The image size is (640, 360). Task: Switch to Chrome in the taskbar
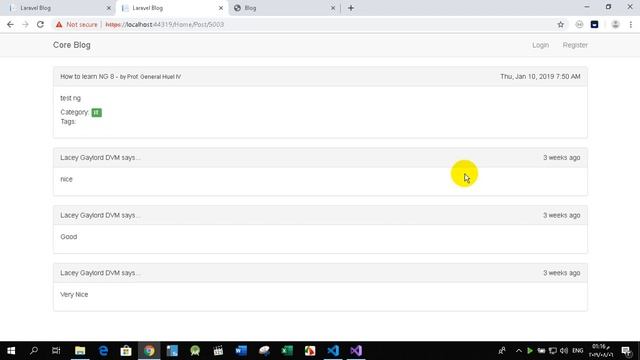point(149,351)
